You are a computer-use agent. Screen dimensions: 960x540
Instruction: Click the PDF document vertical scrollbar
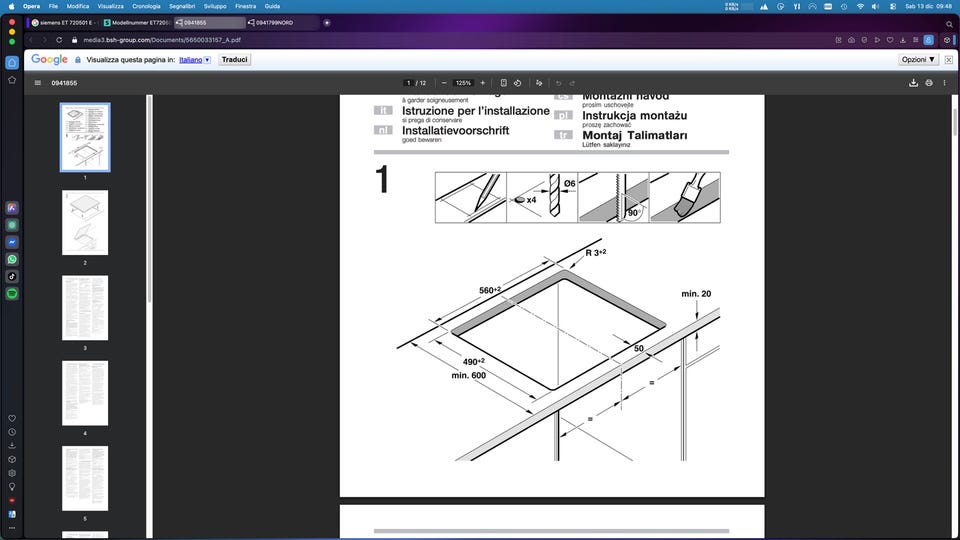954,122
